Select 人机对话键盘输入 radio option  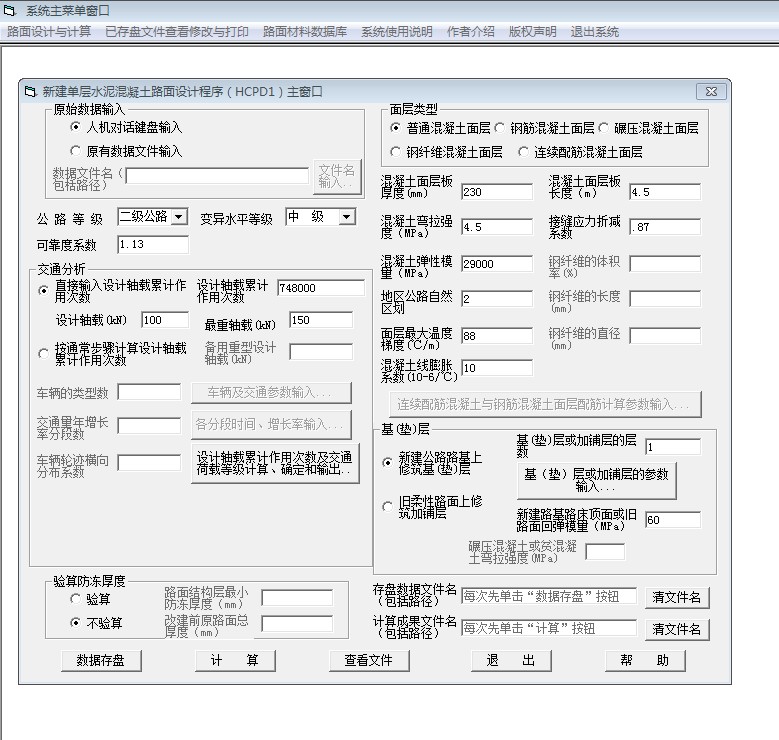[x=75, y=128]
